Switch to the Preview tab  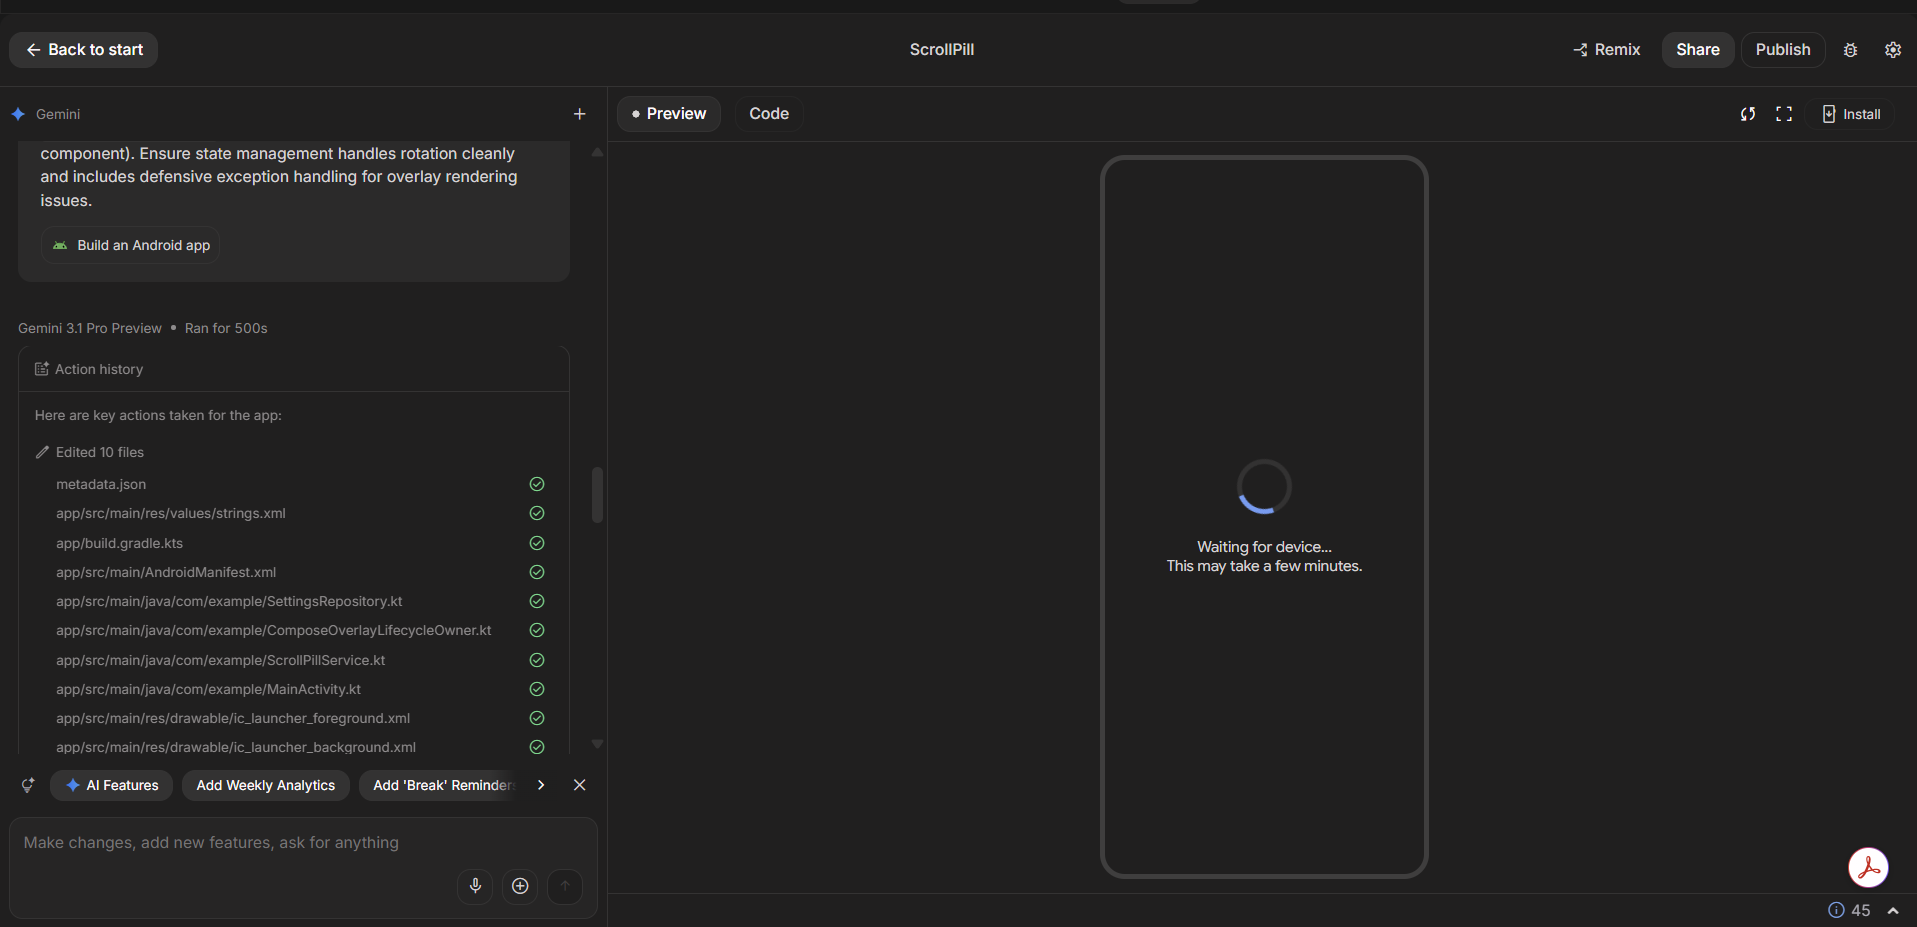[x=668, y=114]
